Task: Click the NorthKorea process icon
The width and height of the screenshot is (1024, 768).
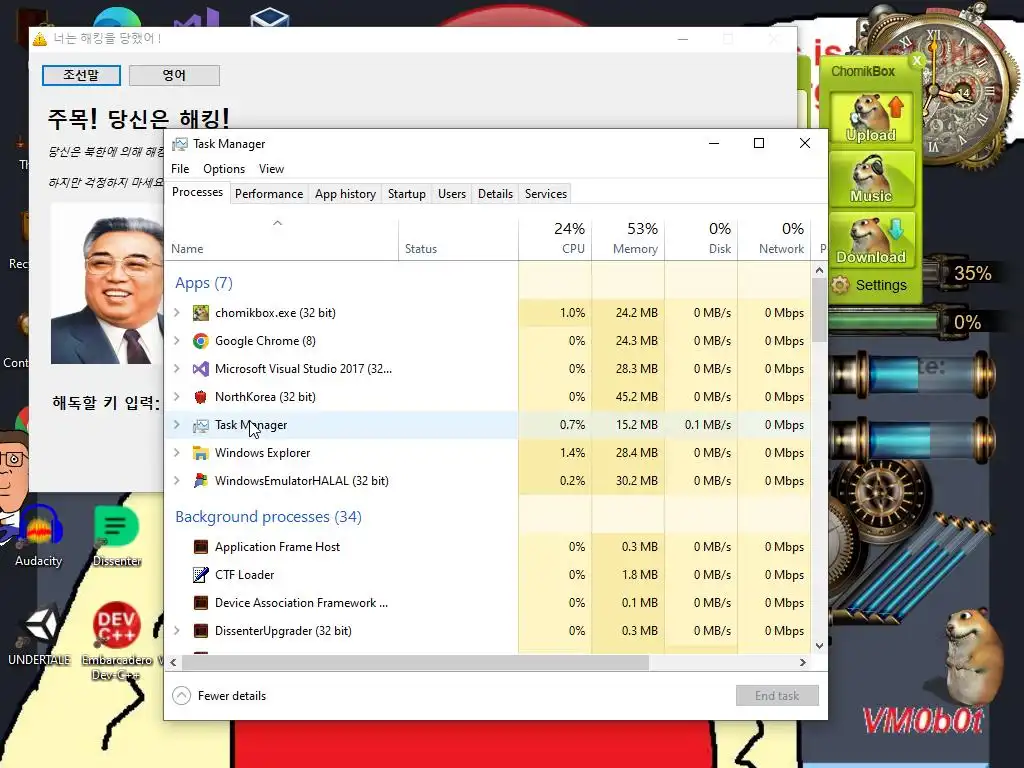Action: (200, 397)
